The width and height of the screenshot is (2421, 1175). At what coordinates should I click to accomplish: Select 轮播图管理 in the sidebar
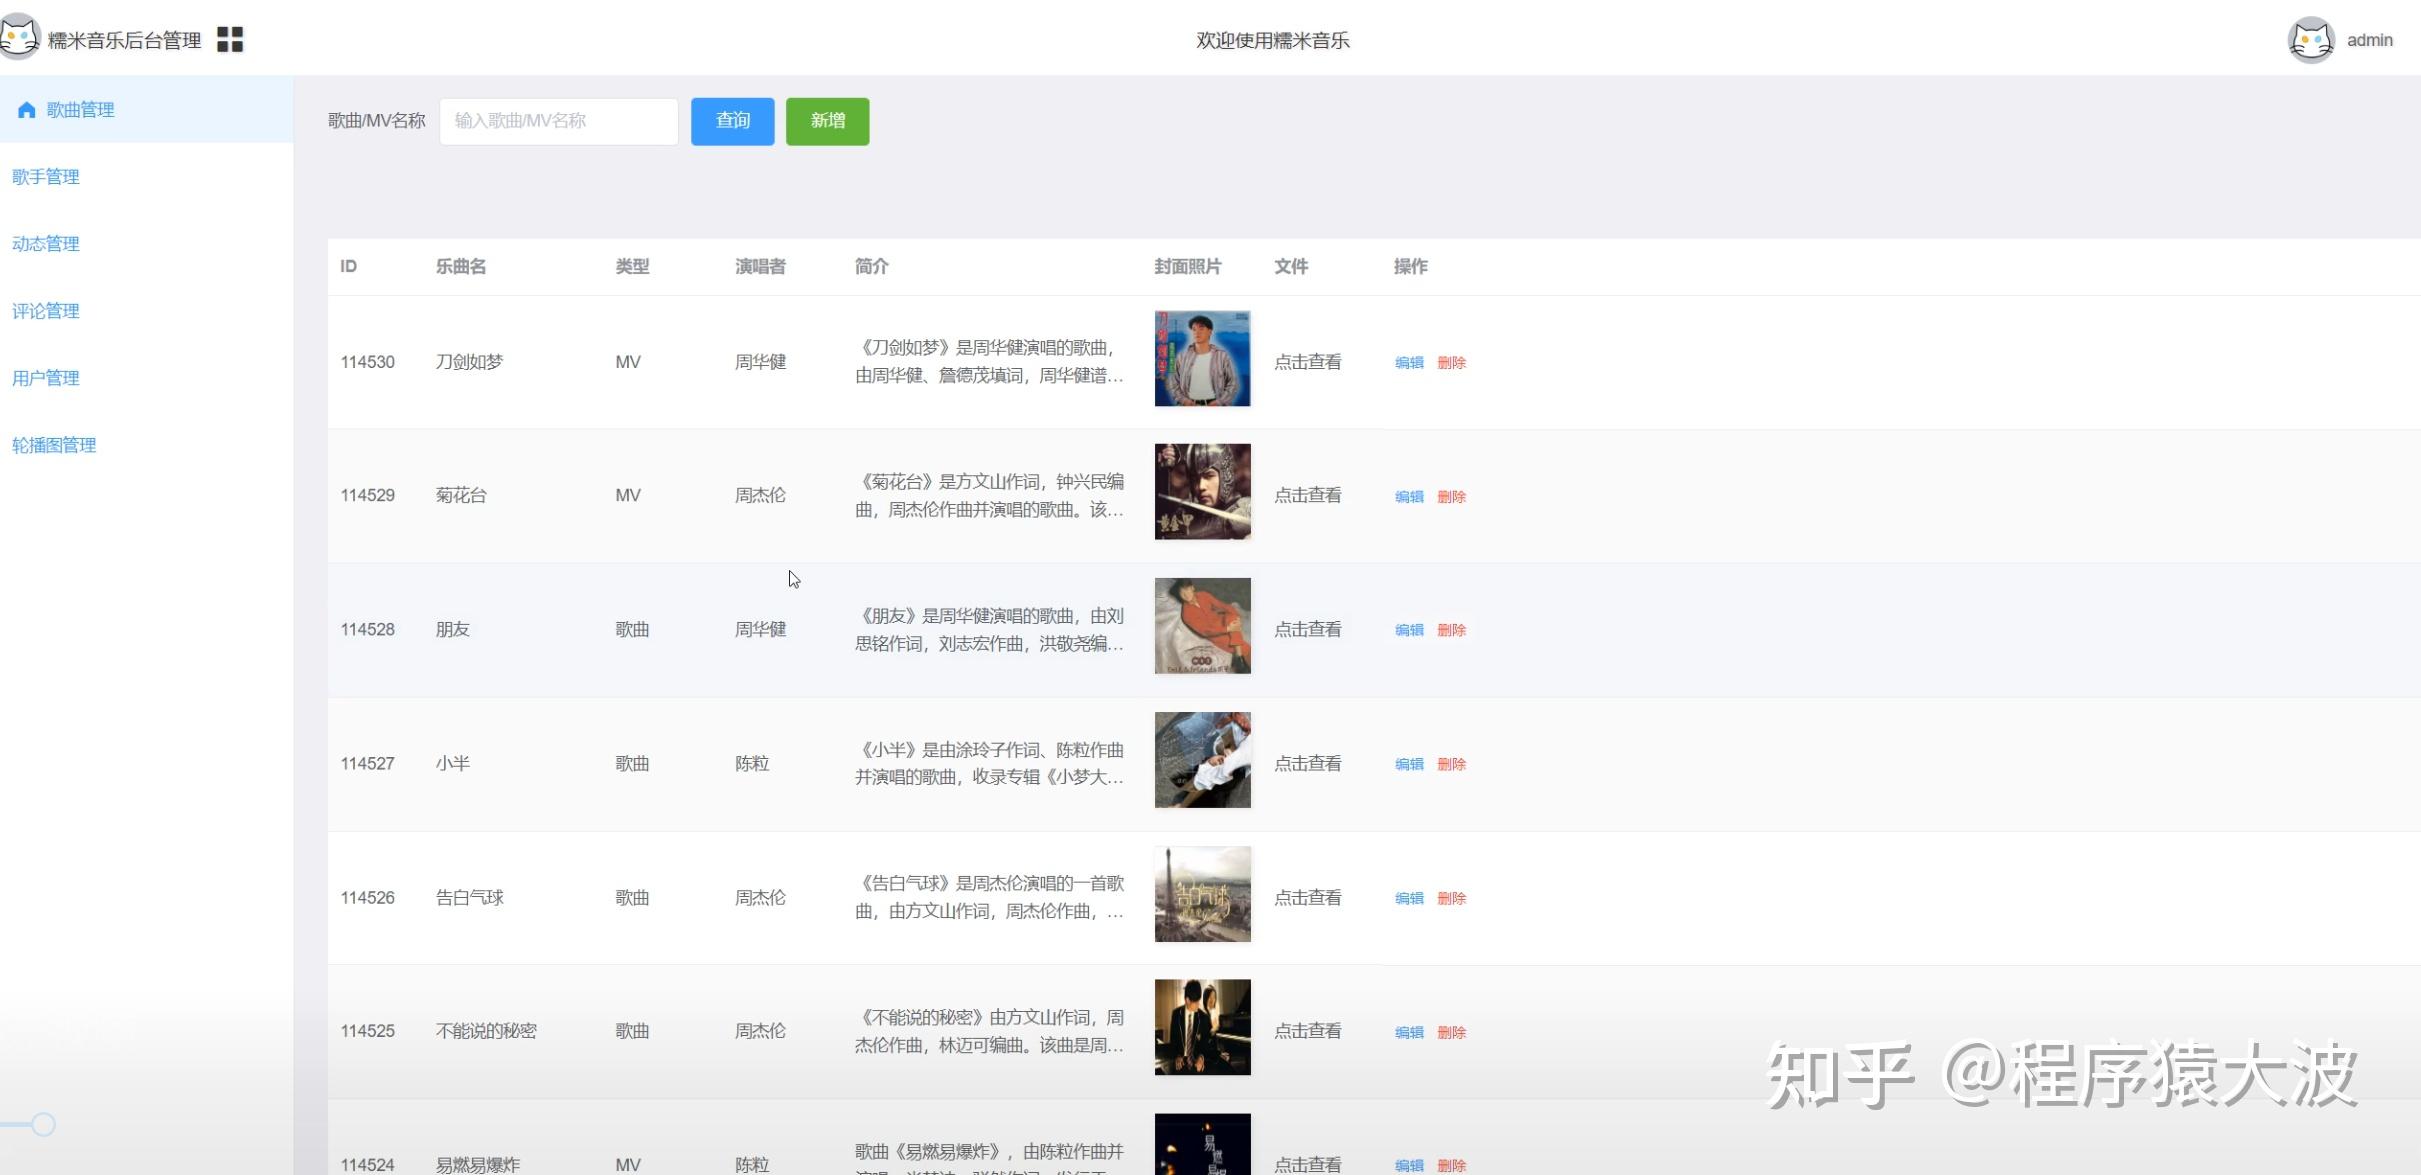point(54,445)
